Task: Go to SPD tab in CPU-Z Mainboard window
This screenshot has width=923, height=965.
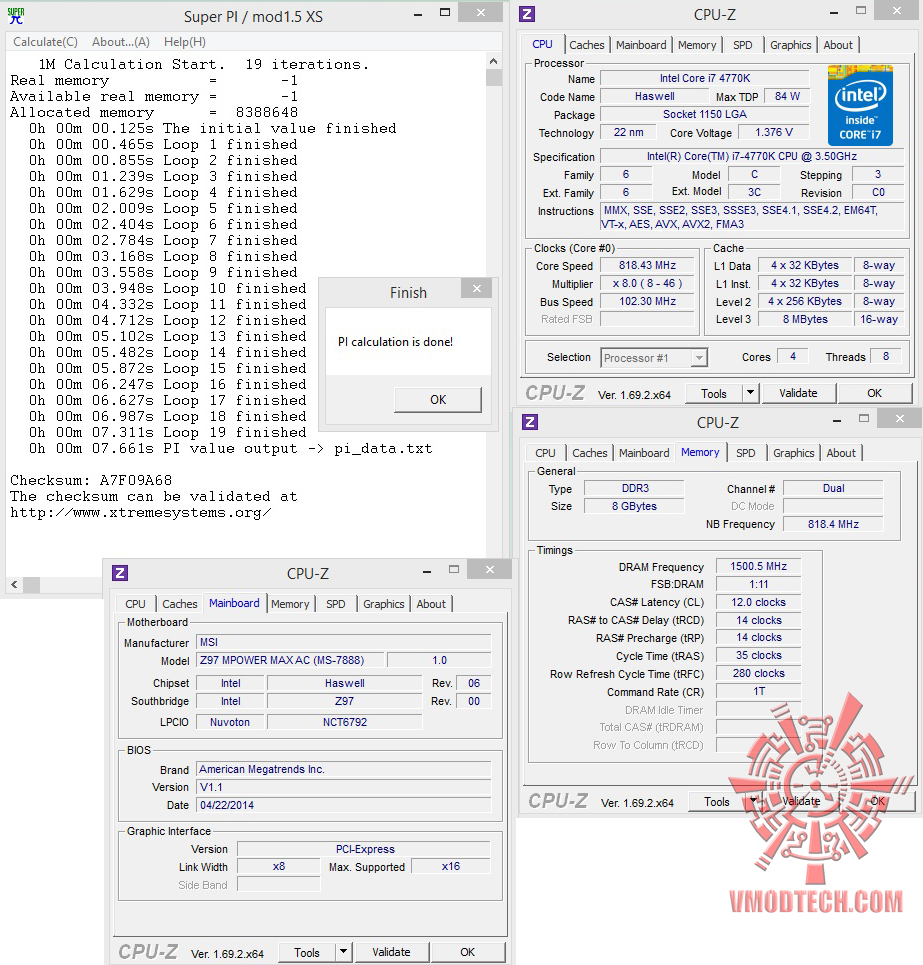Action: click(336, 604)
